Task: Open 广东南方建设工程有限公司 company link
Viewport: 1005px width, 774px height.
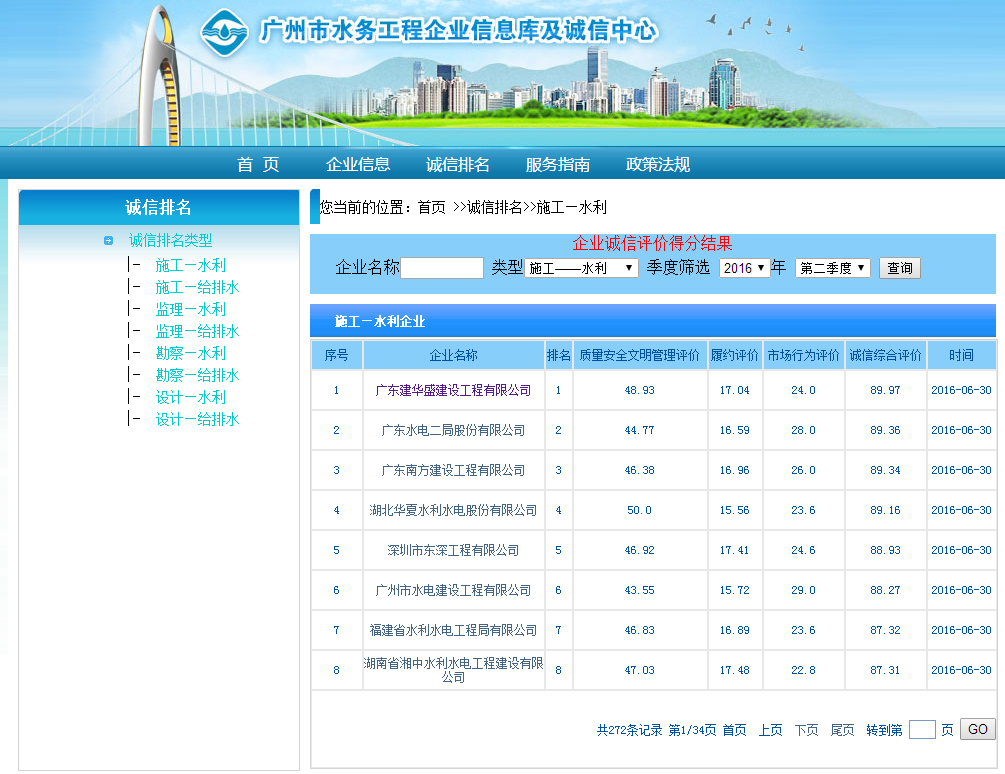Action: point(453,470)
